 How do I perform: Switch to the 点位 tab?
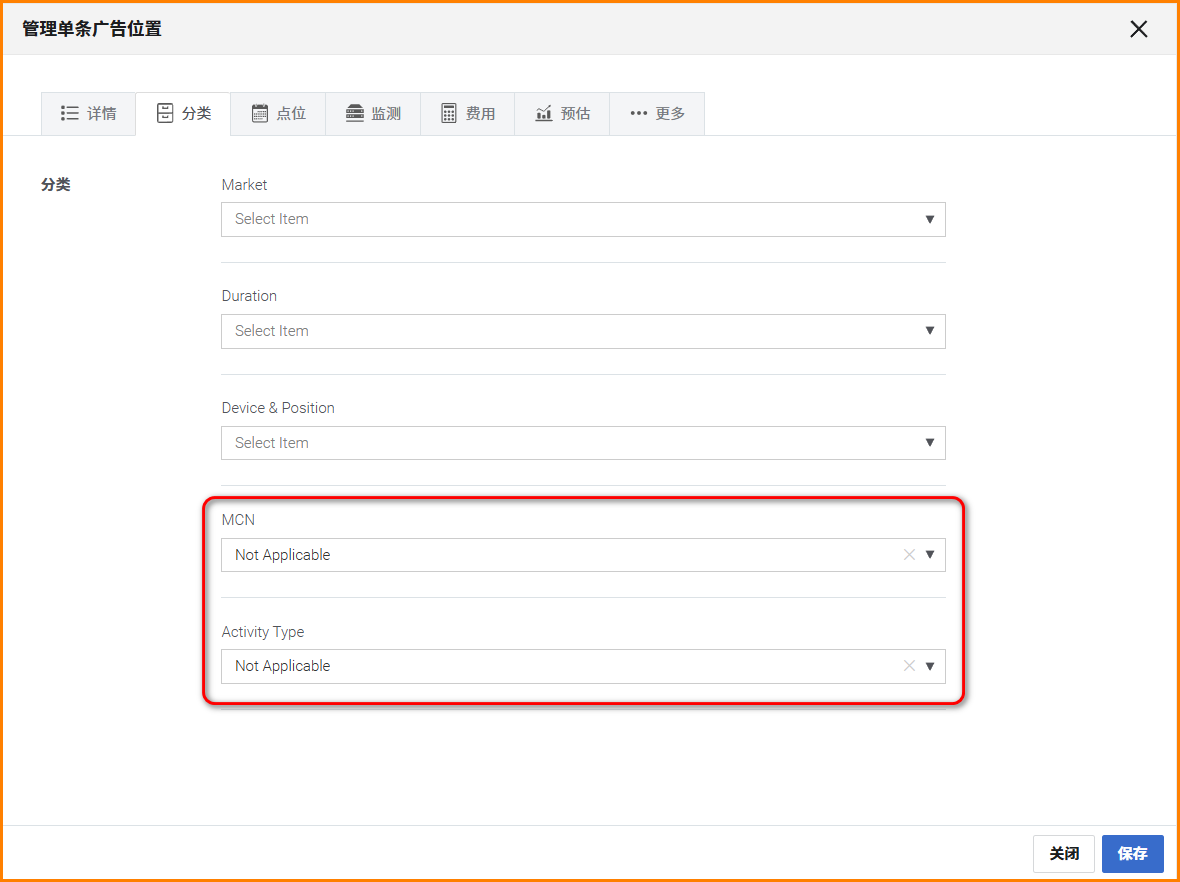278,114
